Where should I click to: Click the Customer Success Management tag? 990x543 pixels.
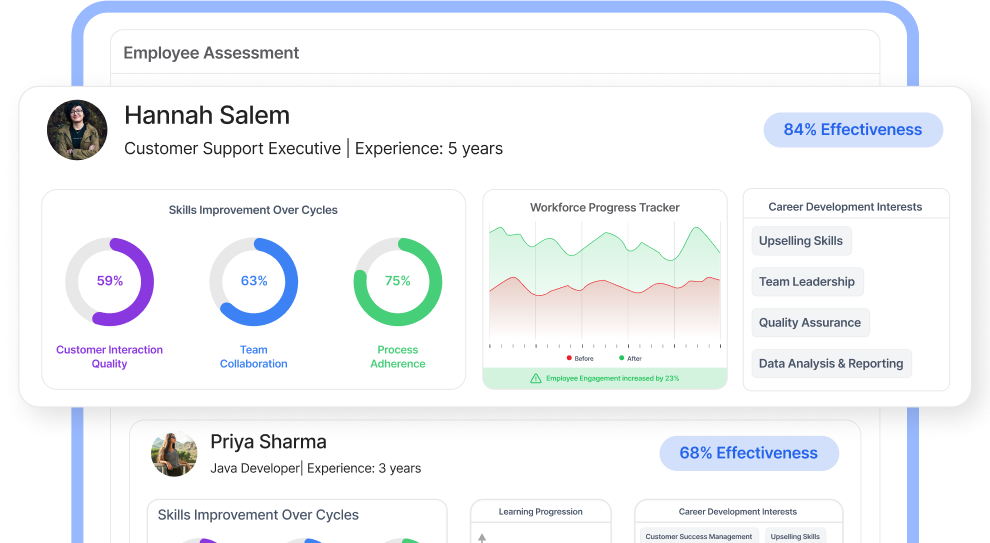(698, 536)
